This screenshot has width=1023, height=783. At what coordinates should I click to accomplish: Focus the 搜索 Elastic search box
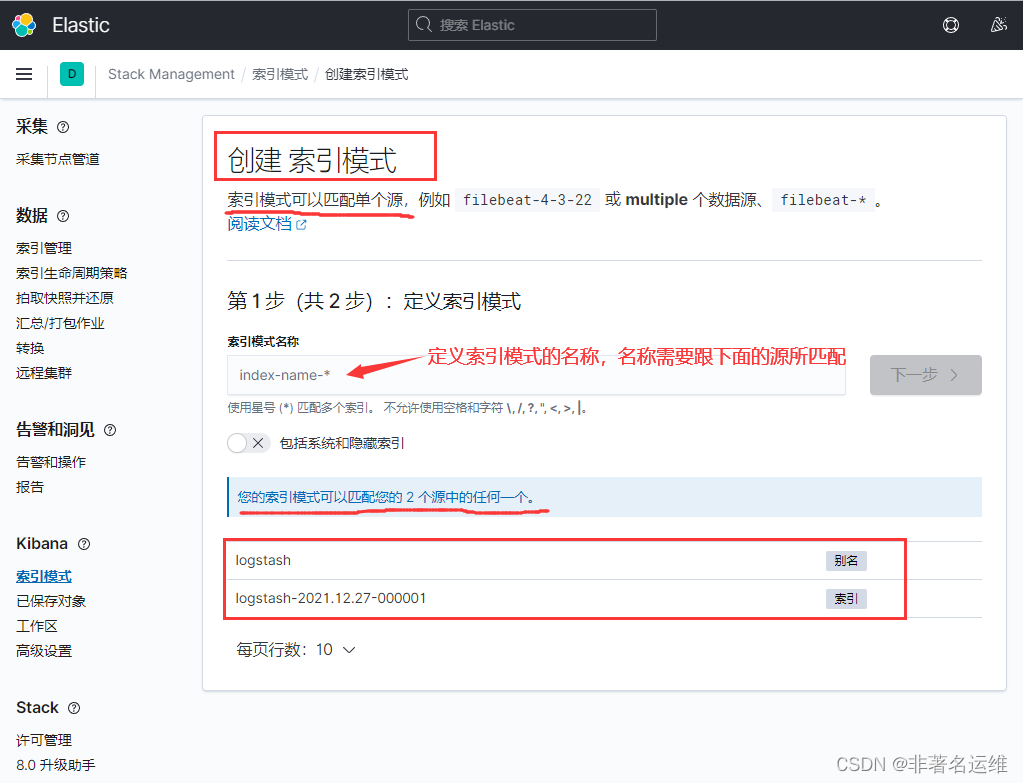point(532,25)
